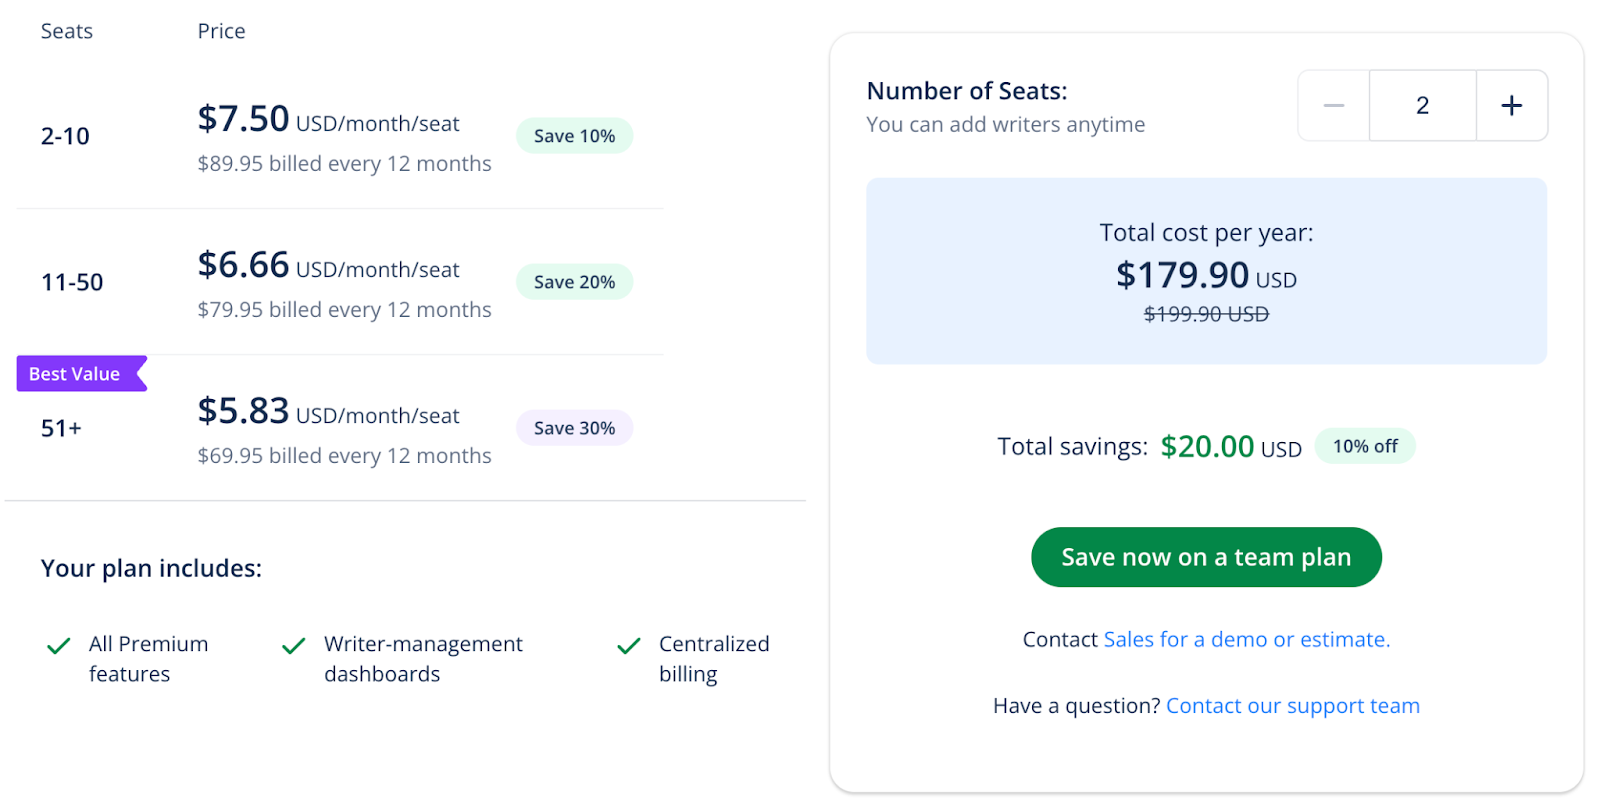Screen dimensions: 1600x809
Task: Select the 11-50 seats pricing row
Action: (72, 282)
